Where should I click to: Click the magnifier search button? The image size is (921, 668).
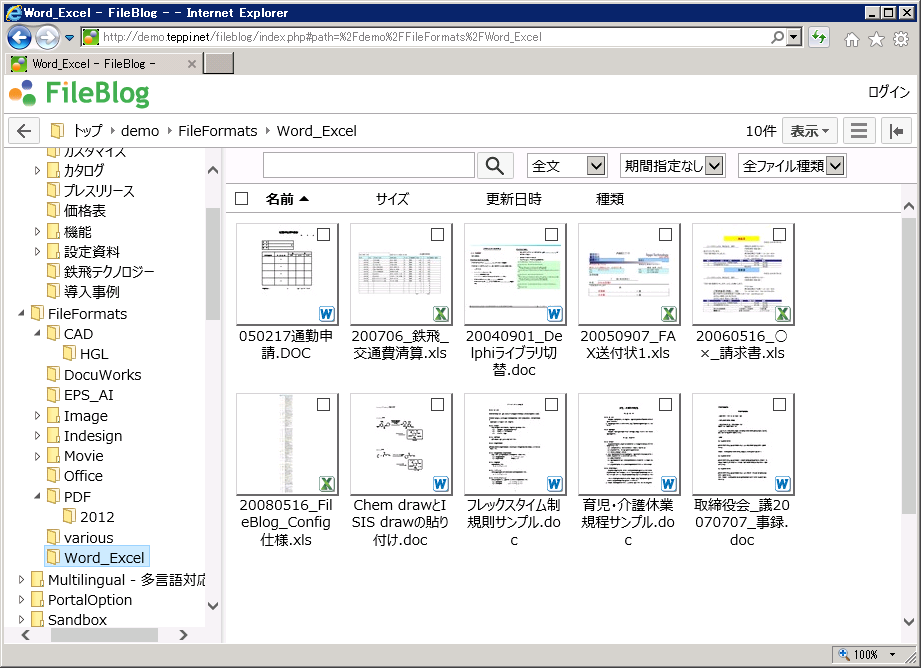click(x=495, y=166)
